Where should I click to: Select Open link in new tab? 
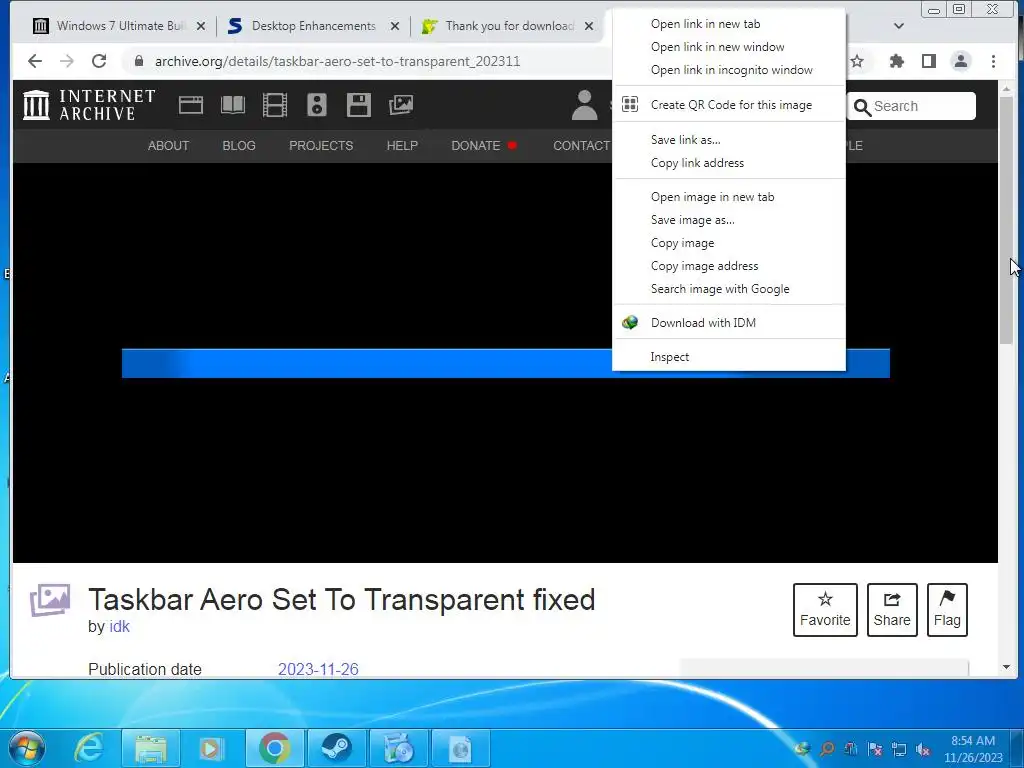[x=728, y=24]
